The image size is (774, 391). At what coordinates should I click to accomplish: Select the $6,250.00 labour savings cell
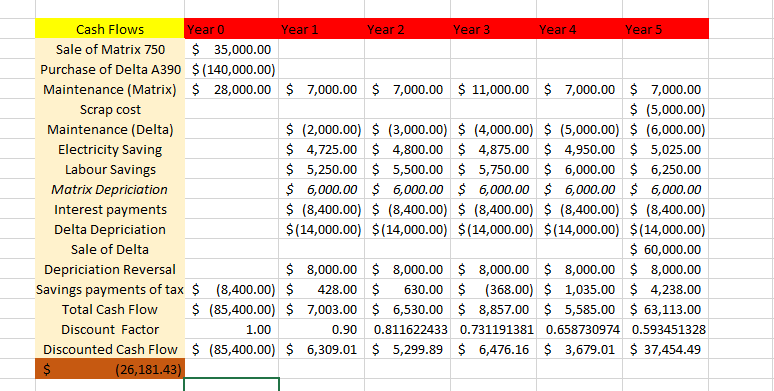click(666, 169)
